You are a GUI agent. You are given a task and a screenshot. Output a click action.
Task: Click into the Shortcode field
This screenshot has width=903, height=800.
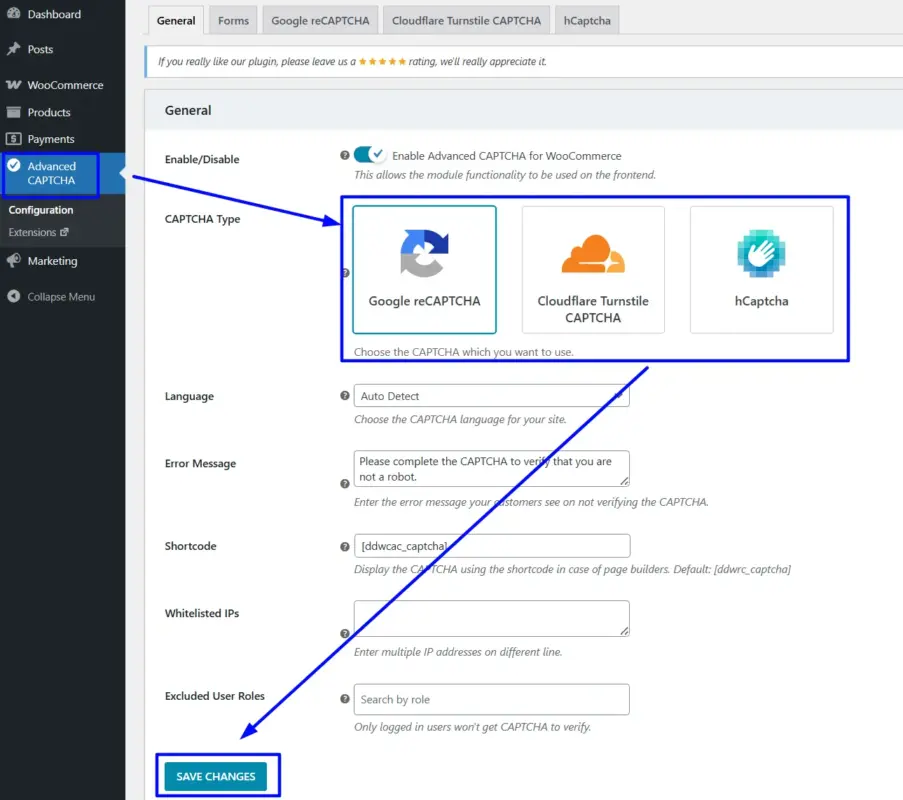click(492, 546)
